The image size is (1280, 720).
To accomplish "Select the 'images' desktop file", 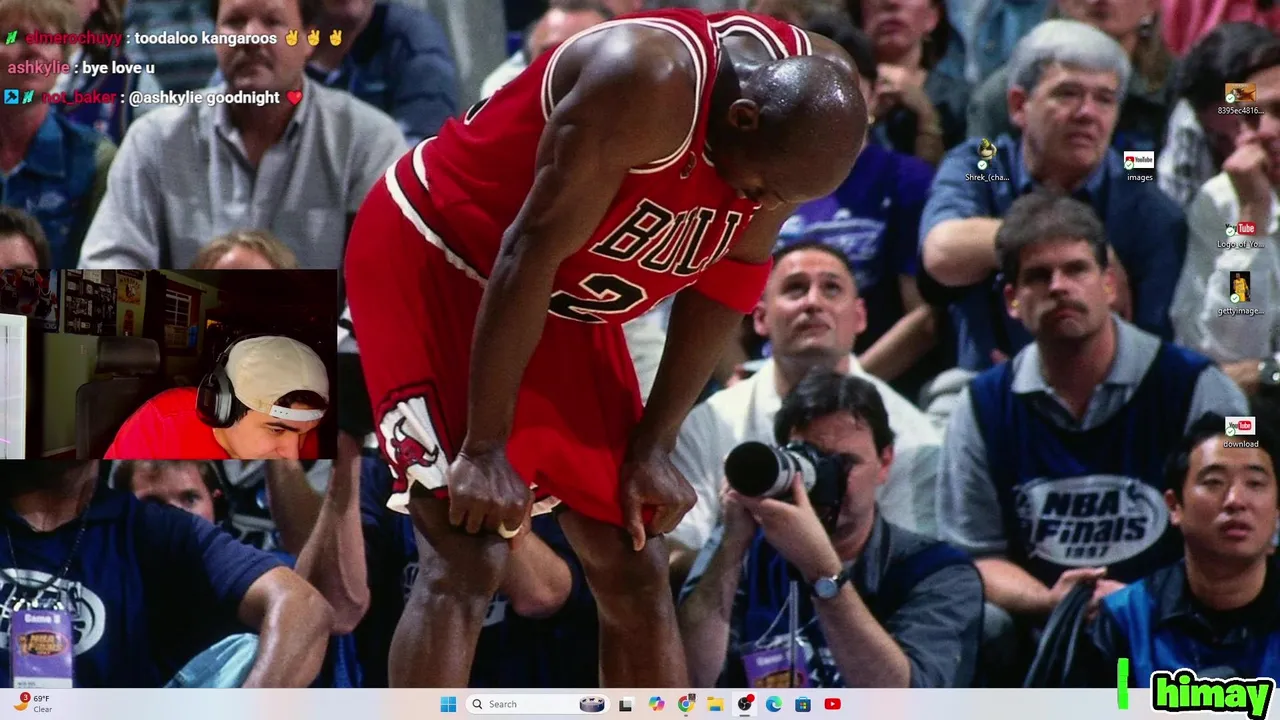I will pos(1139,166).
